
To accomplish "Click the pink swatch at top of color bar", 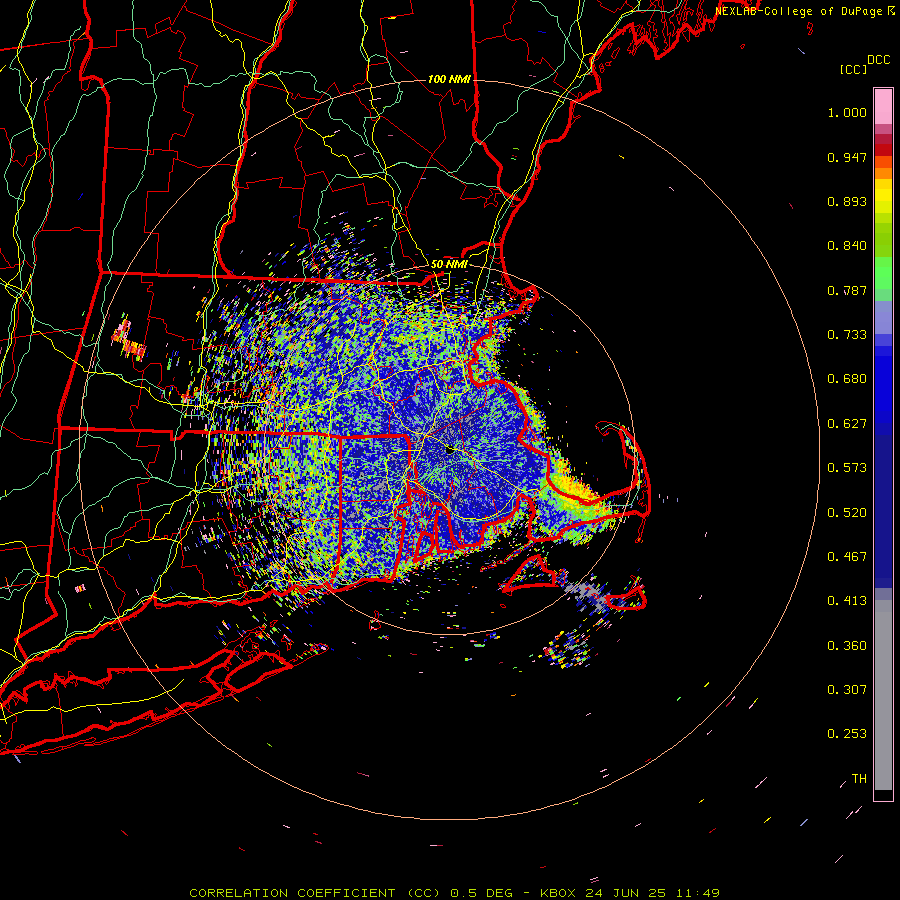I will [x=883, y=107].
